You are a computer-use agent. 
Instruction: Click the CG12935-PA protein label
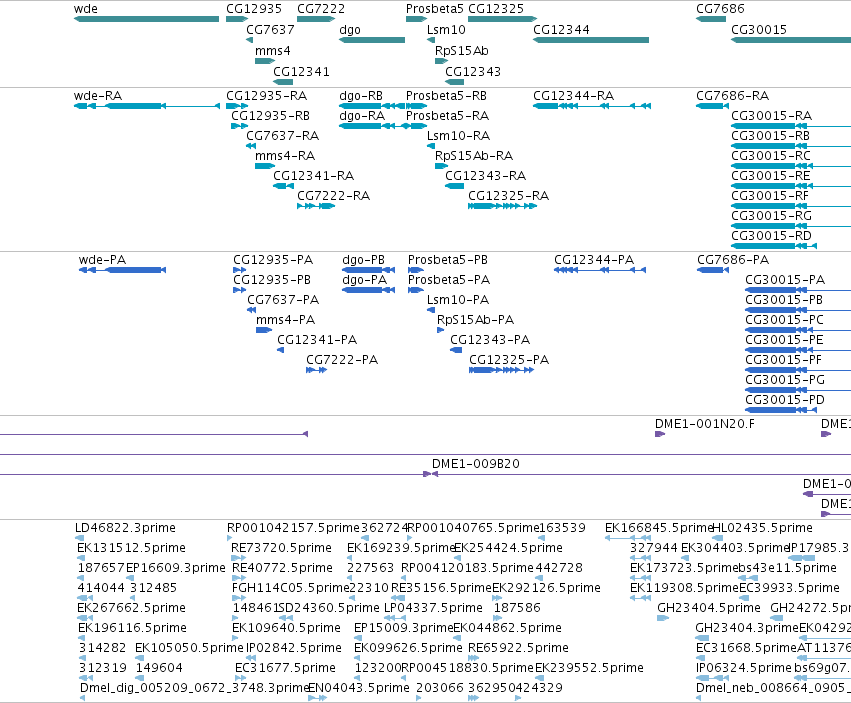coord(273,260)
